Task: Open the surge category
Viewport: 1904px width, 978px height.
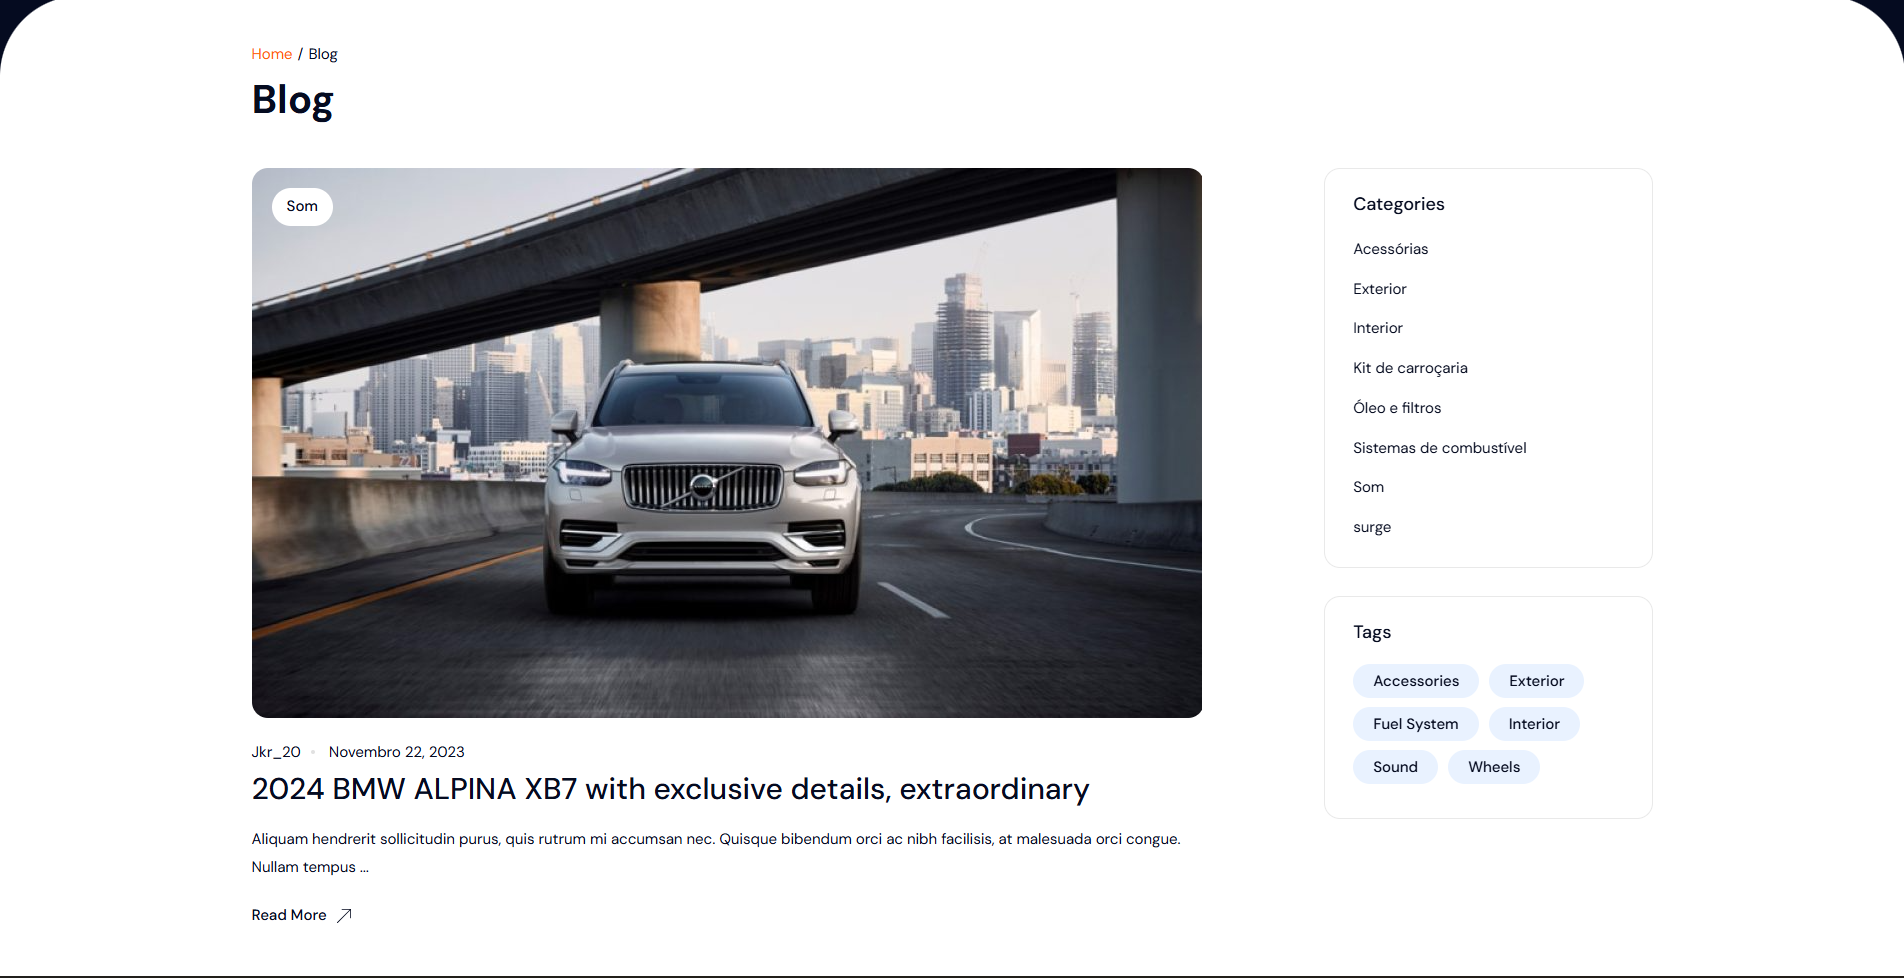Action: click(x=1371, y=527)
